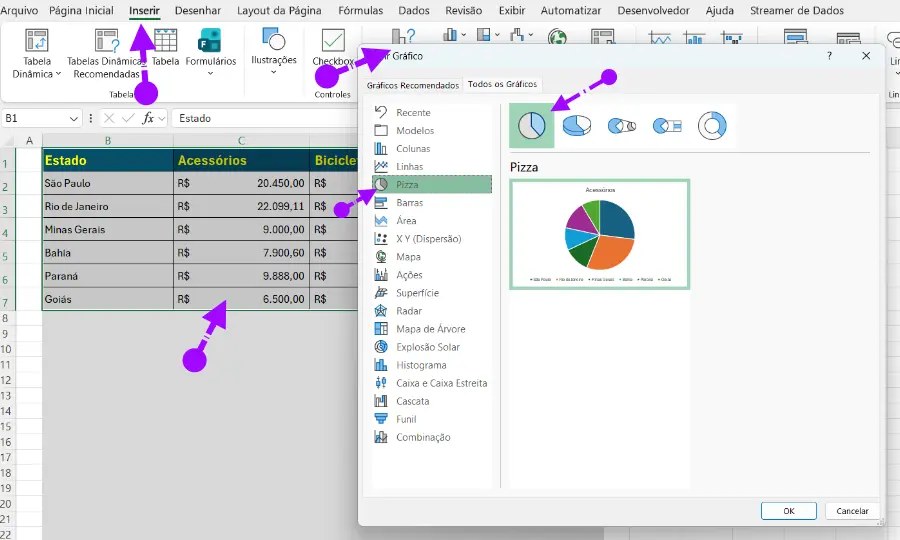The height and width of the screenshot is (540, 900).
Task: Select the bar-of-pie chart subtype icon
Action: [x=667, y=126]
